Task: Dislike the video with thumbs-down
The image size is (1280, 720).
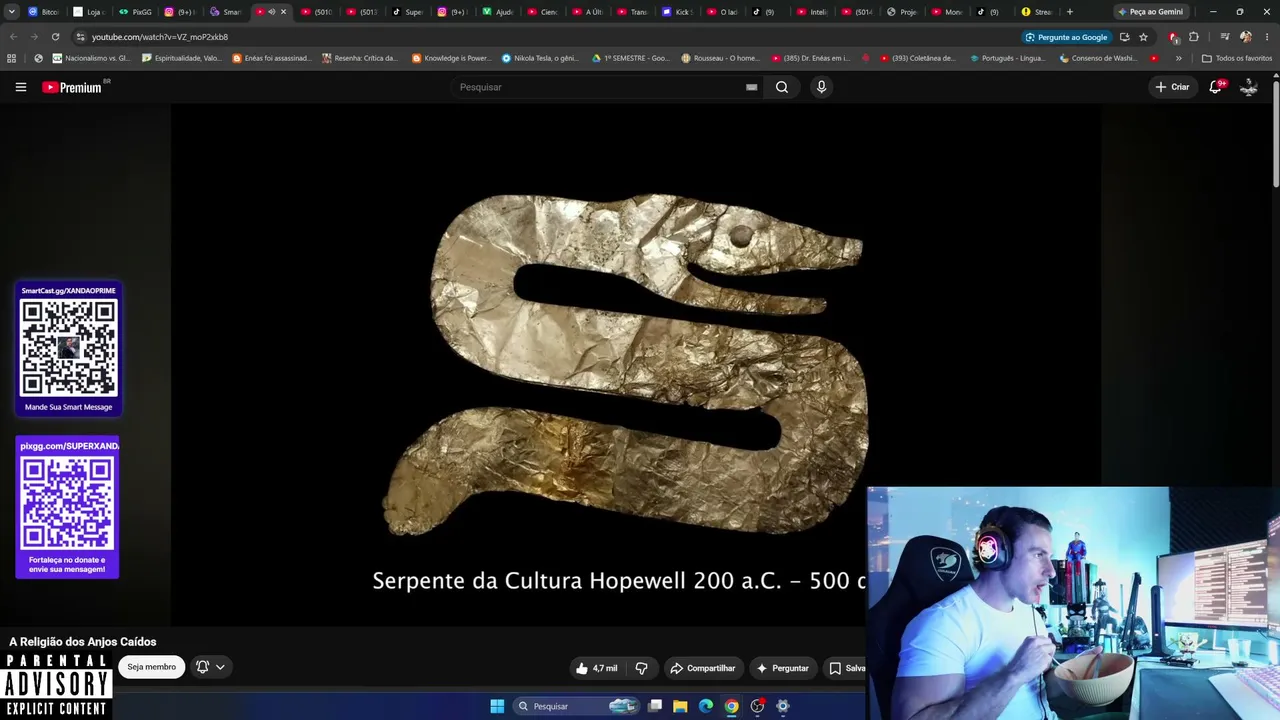Action: [x=642, y=668]
